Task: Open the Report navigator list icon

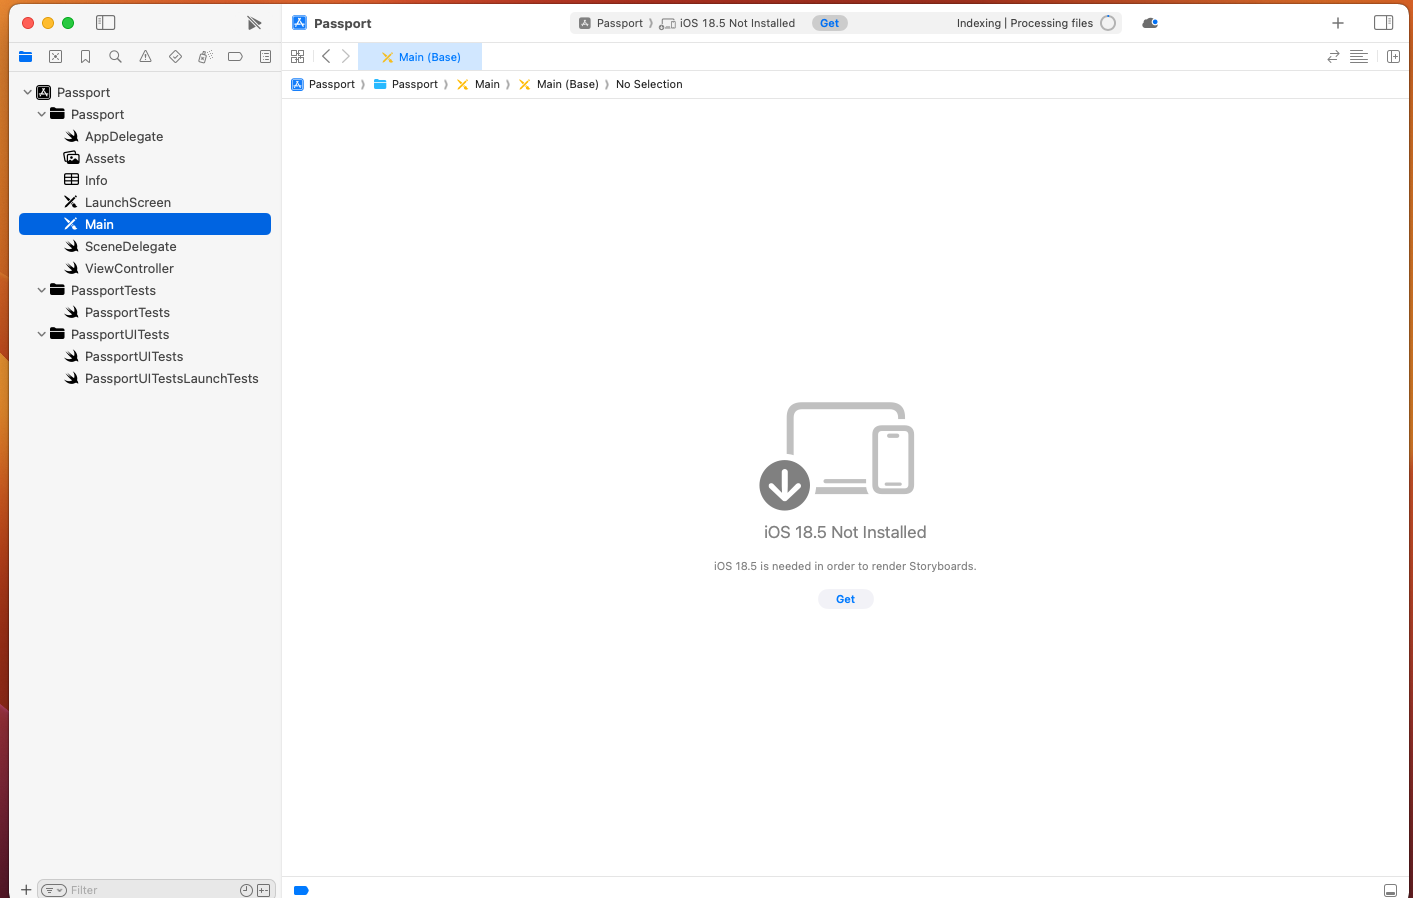Action: coord(265,56)
